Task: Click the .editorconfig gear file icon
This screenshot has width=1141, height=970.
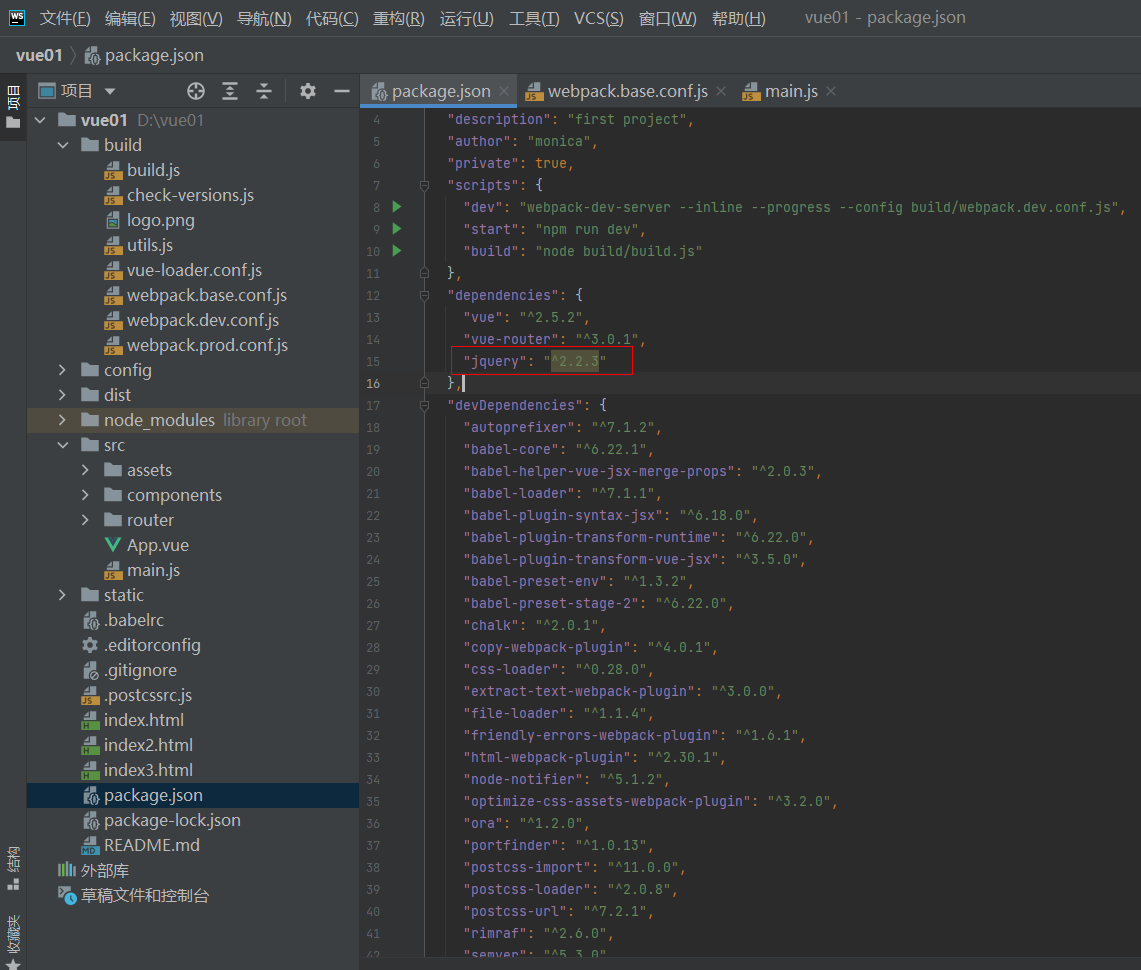Action: (x=90, y=645)
